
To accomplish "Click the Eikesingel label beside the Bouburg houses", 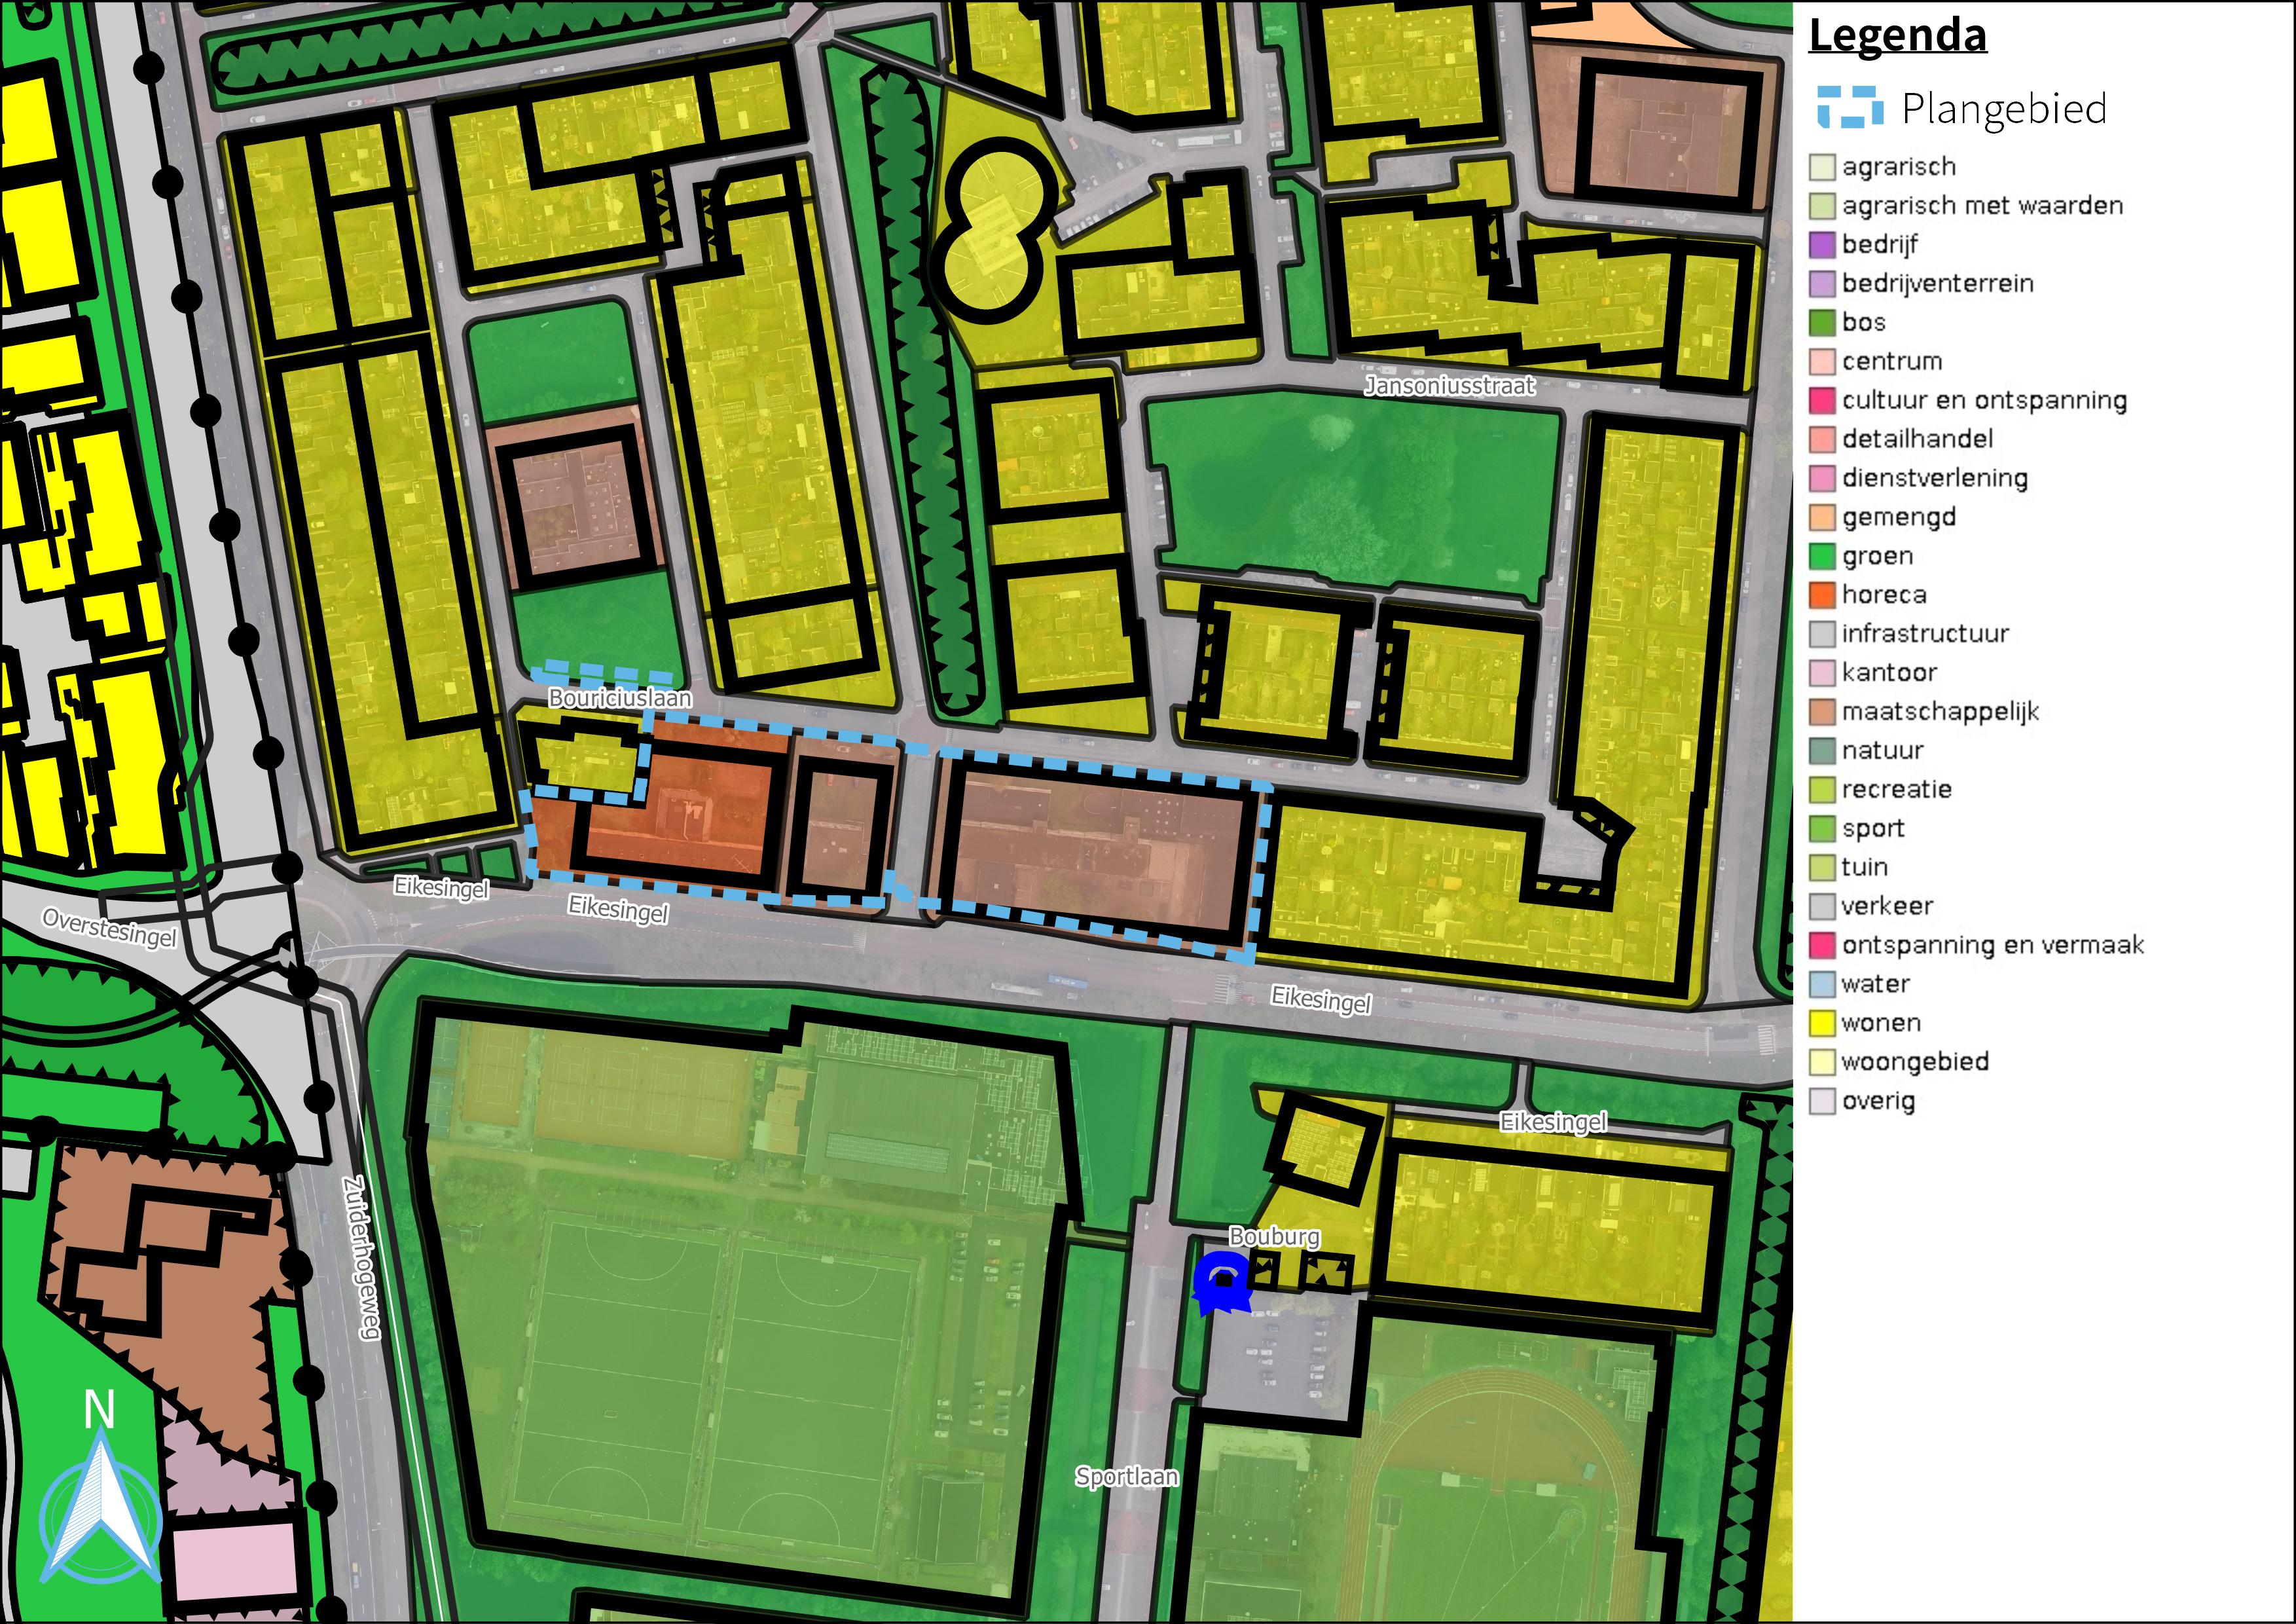I will (x=1554, y=1122).
